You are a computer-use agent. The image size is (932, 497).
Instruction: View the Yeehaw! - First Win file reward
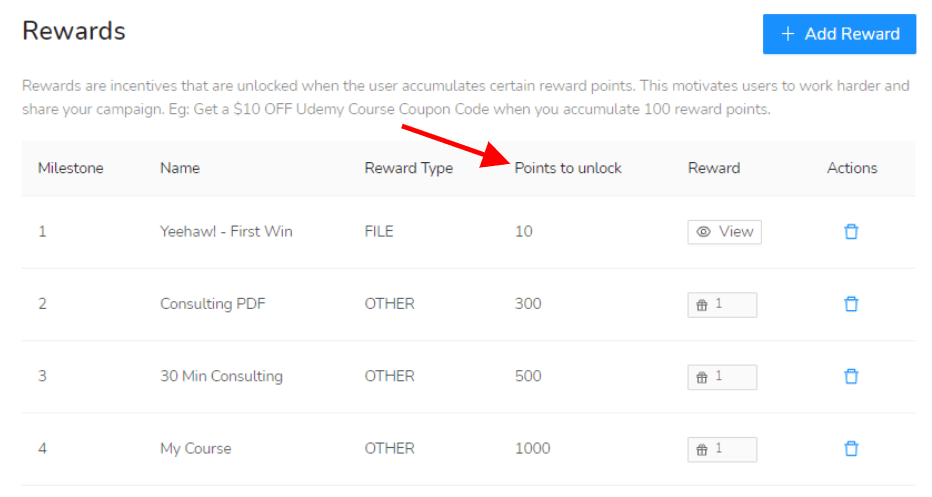click(725, 232)
